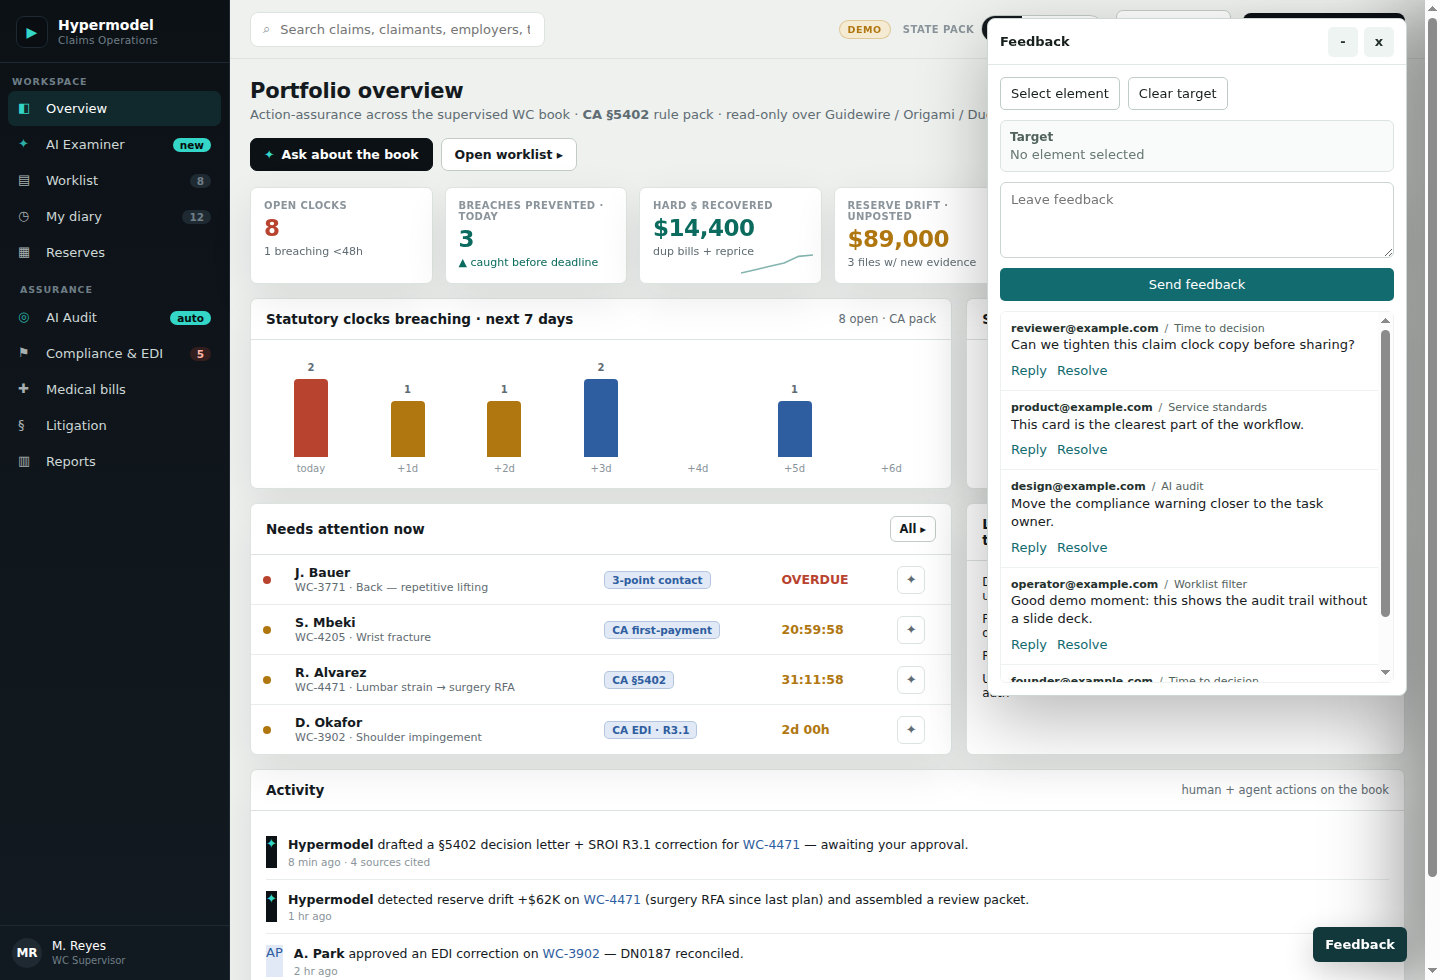Click the AI Audit target icon
Screen dimensions: 1440x980
coord(24,318)
